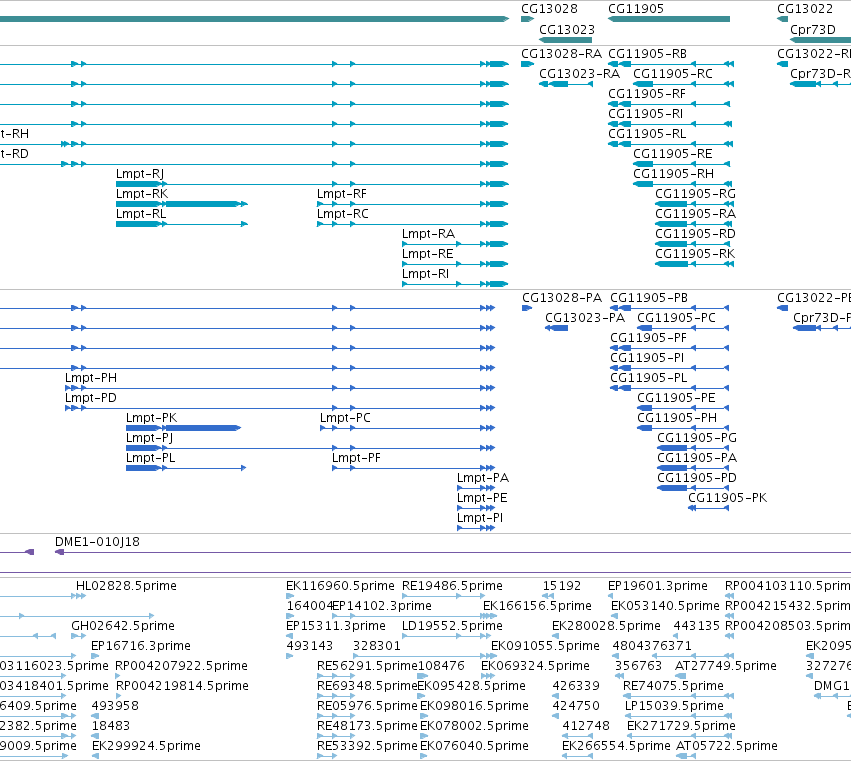Click transcript label CG11905-RC
Image resolution: width=851 pixels, height=761 pixels.
(x=672, y=74)
